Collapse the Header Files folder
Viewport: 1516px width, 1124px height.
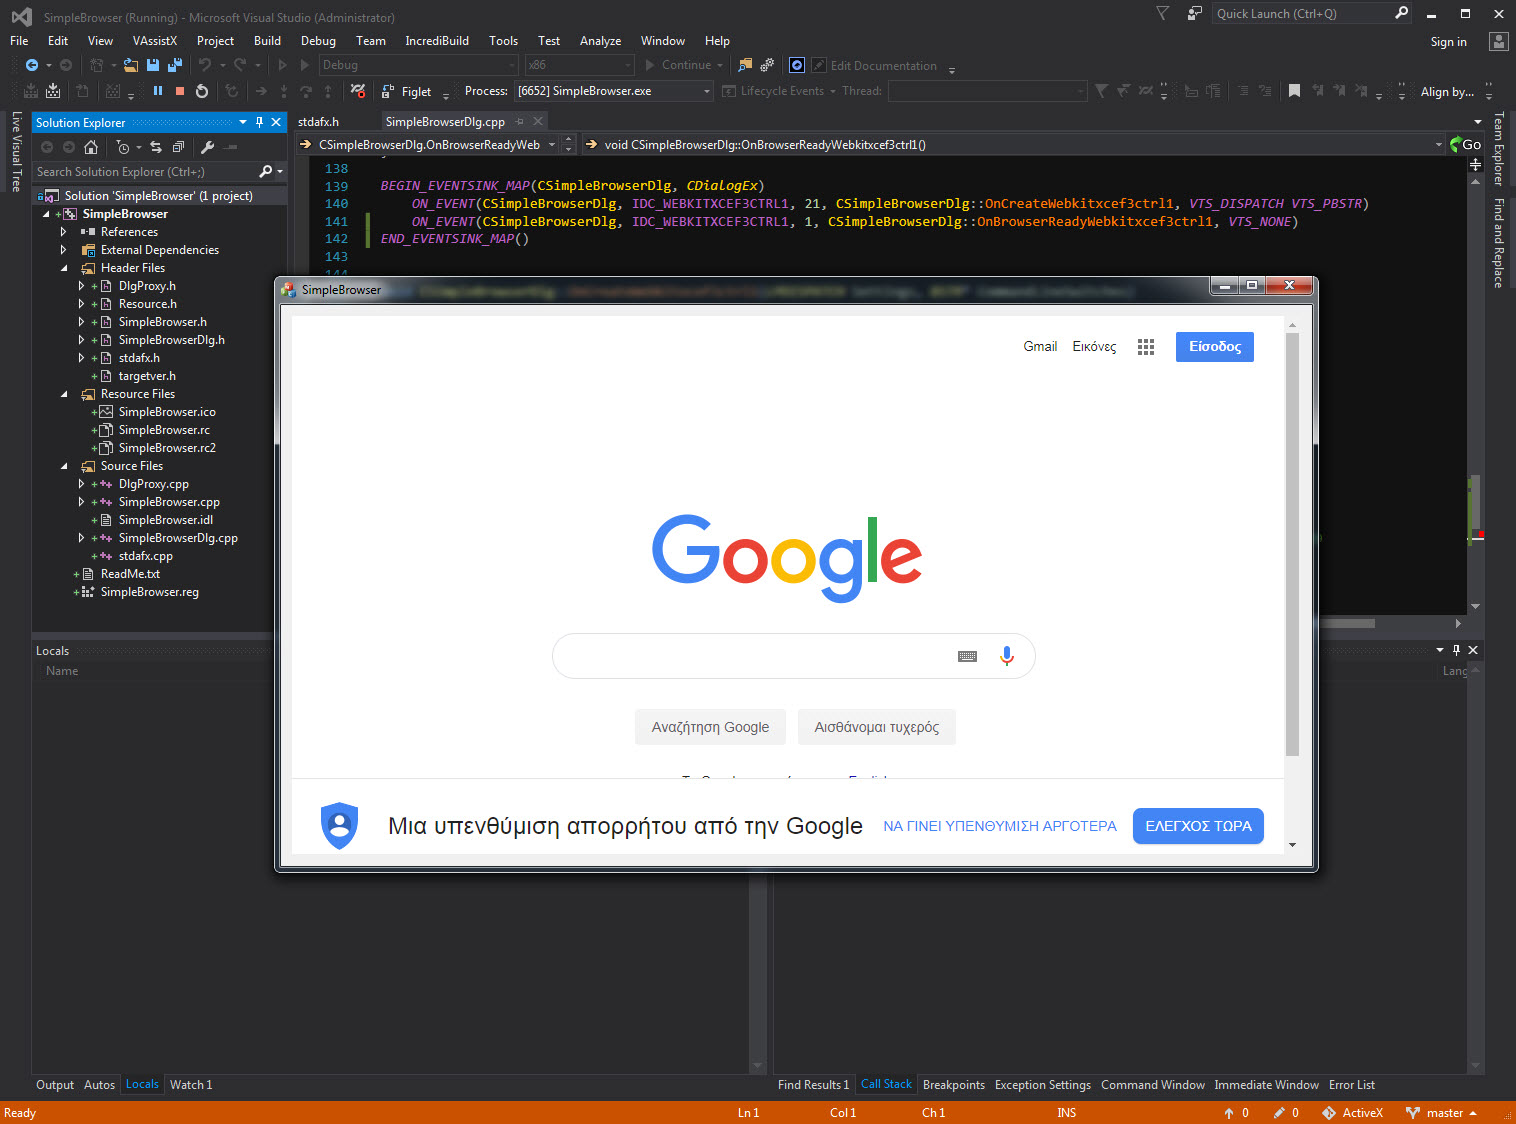pyautogui.click(x=65, y=268)
